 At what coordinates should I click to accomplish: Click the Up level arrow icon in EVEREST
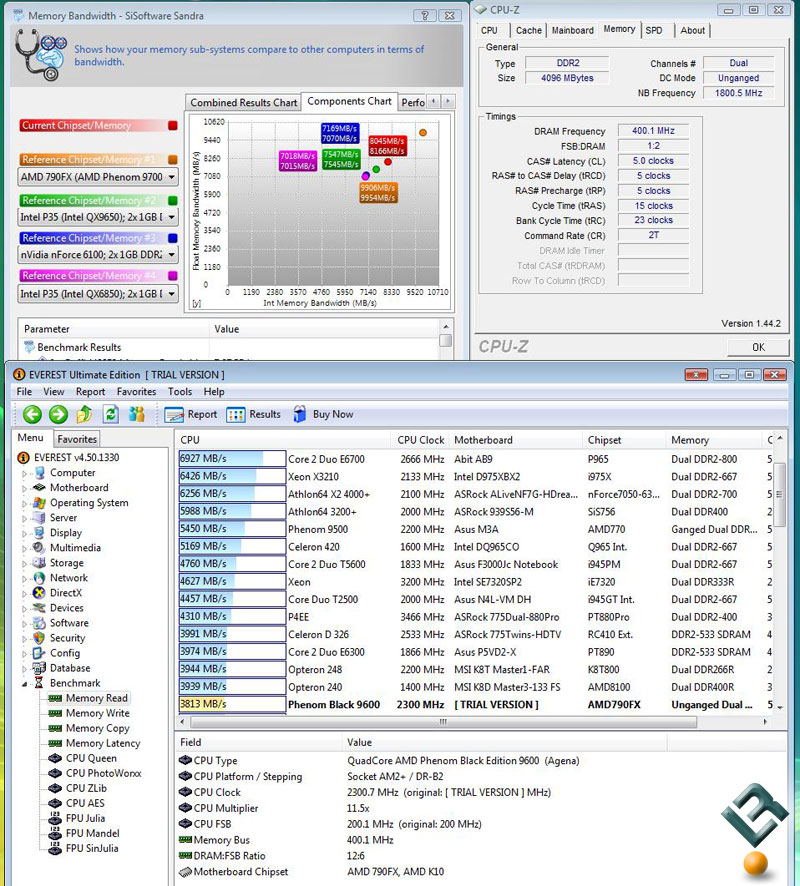click(x=85, y=414)
